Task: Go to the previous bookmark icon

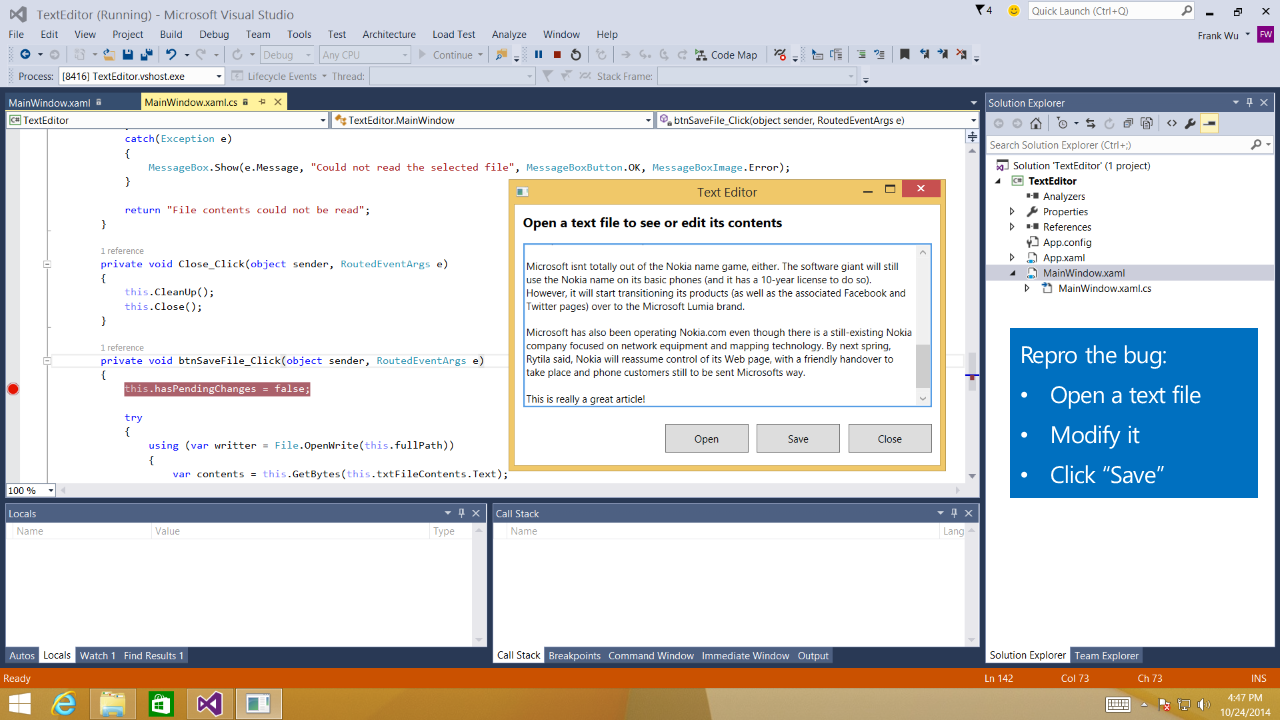Action: coord(924,54)
